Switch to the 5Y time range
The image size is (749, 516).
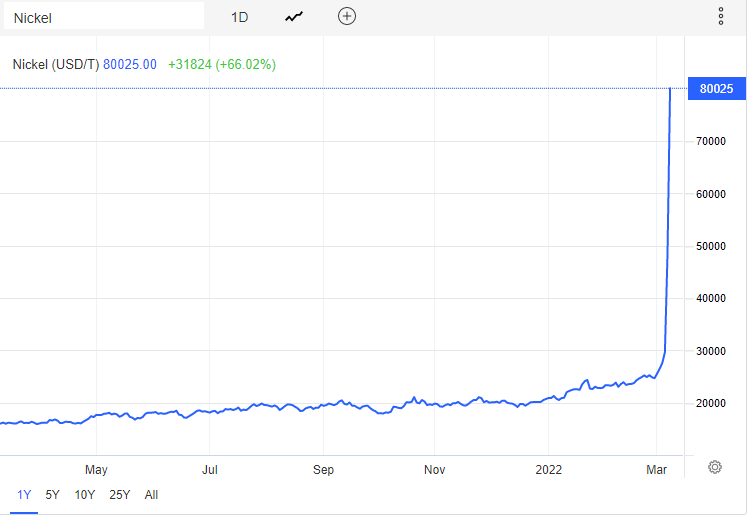point(53,494)
